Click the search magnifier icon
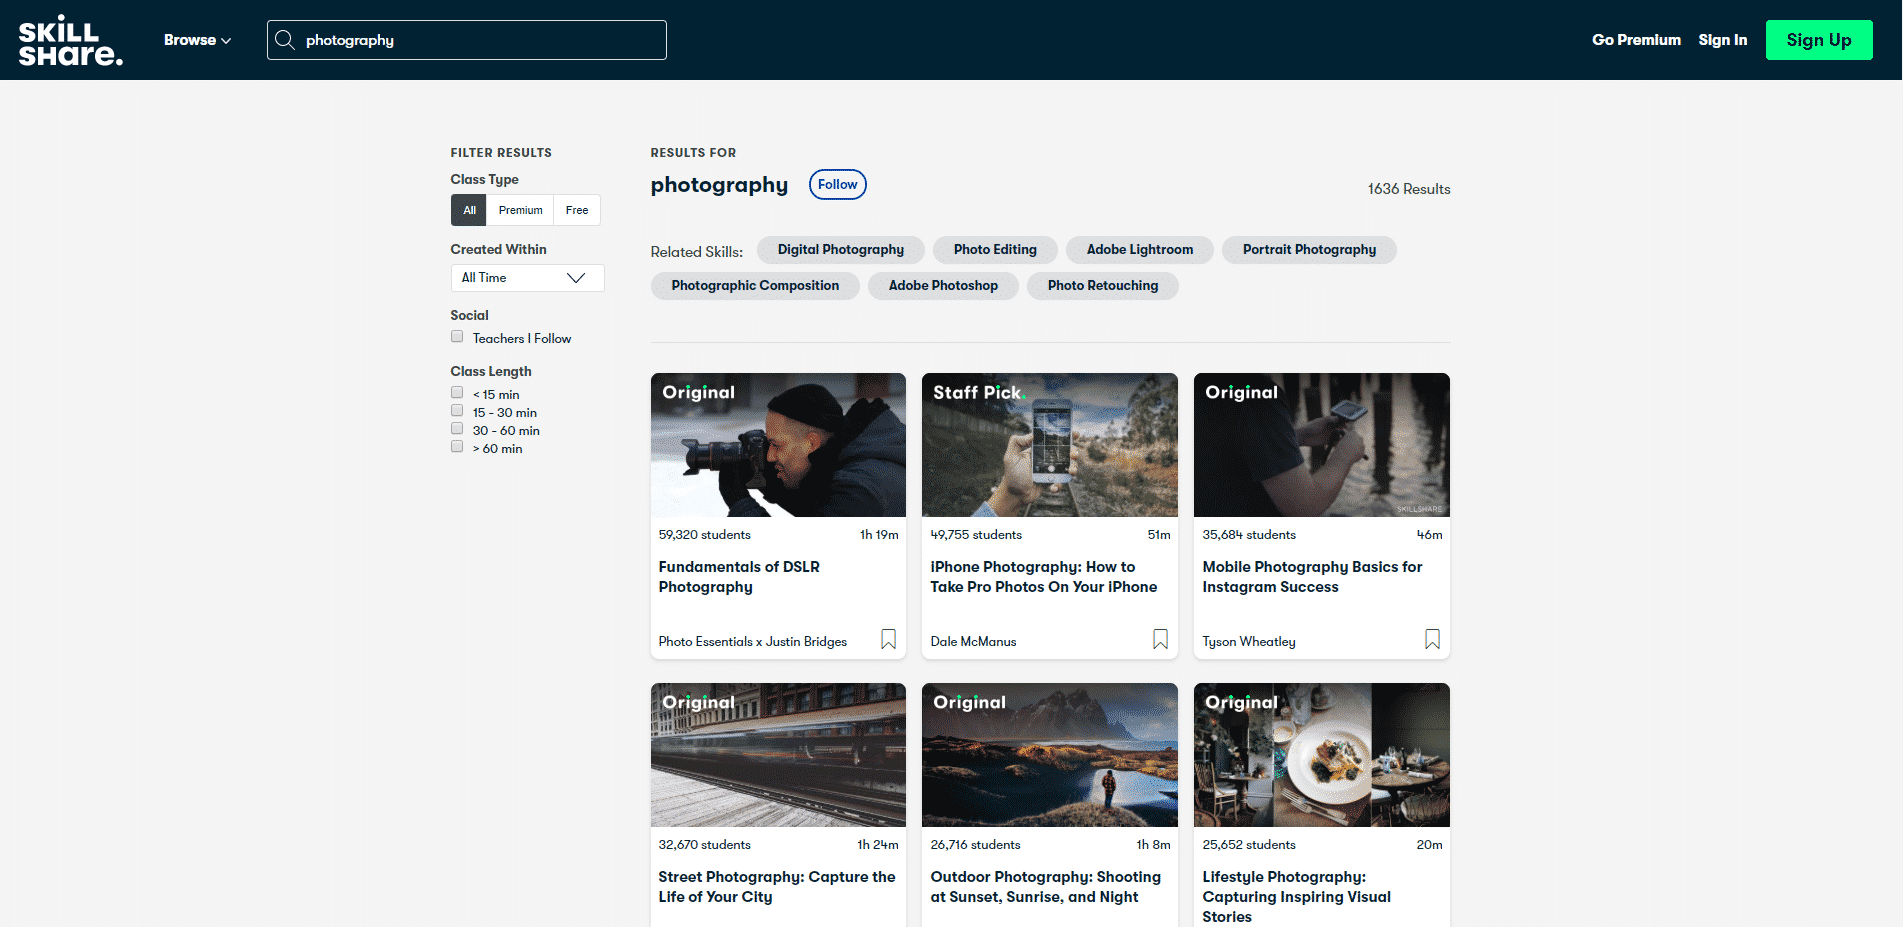 285,40
